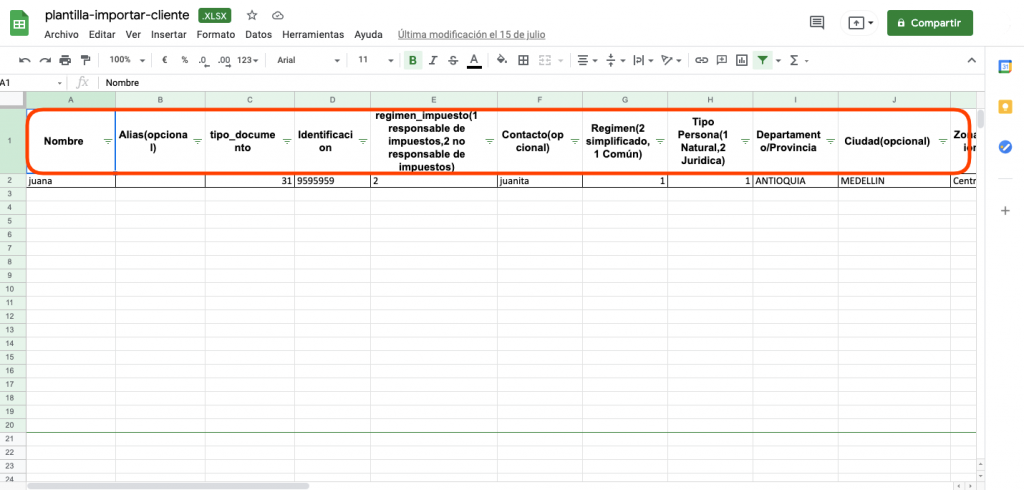The width and height of the screenshot is (1024, 490).
Task: Open the Insertar menu
Action: click(x=168, y=35)
